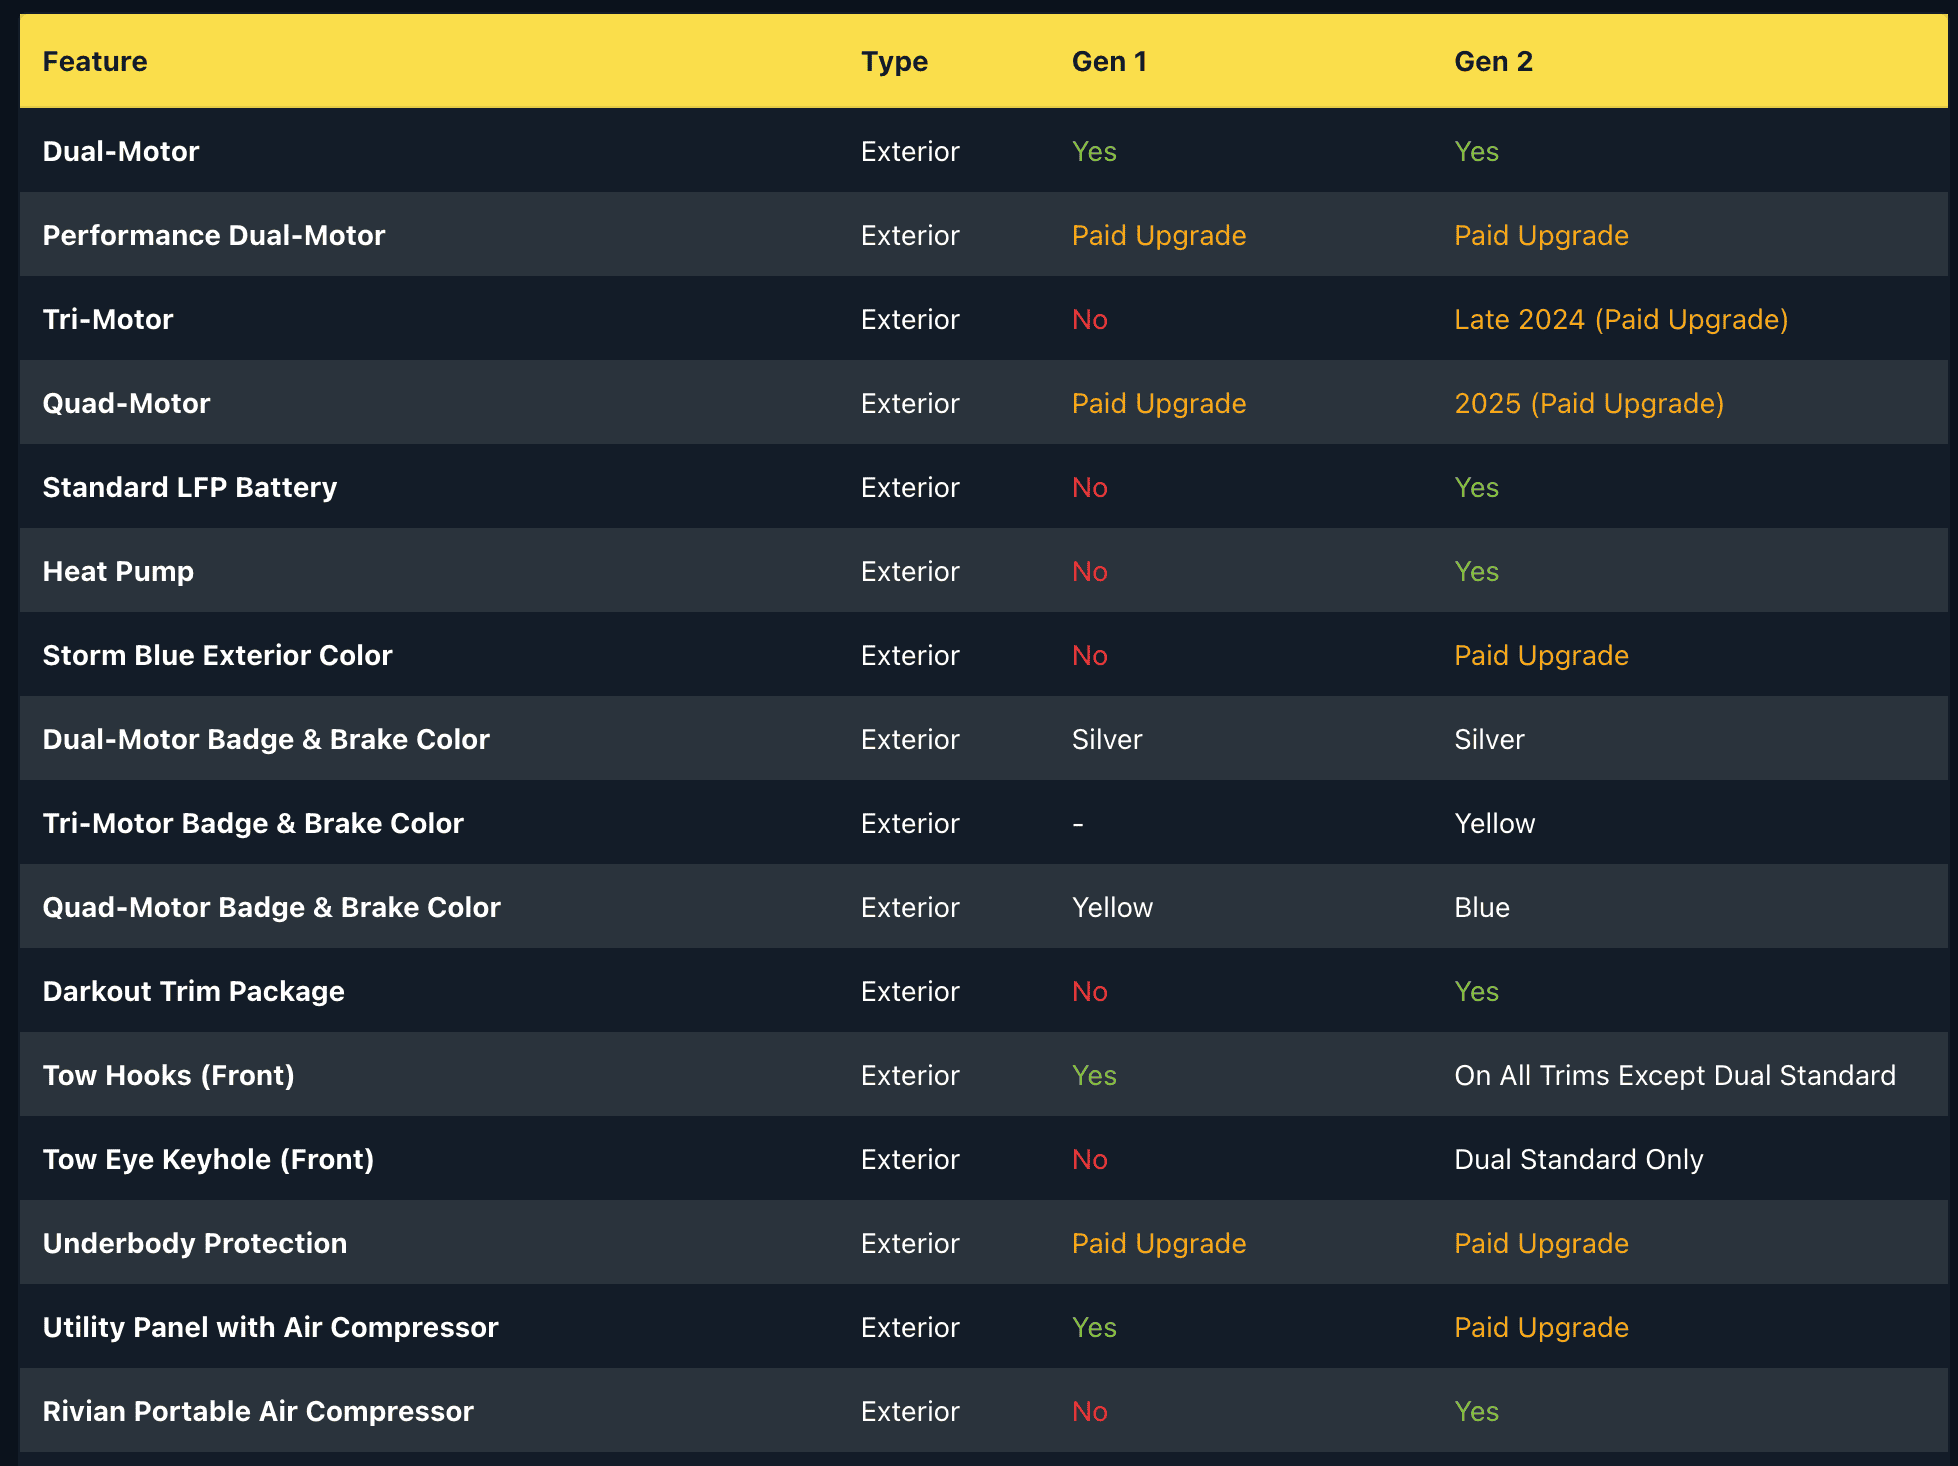Click 'Exterior' type in Tri-Motor row
1958x1466 pixels.
click(x=910, y=319)
